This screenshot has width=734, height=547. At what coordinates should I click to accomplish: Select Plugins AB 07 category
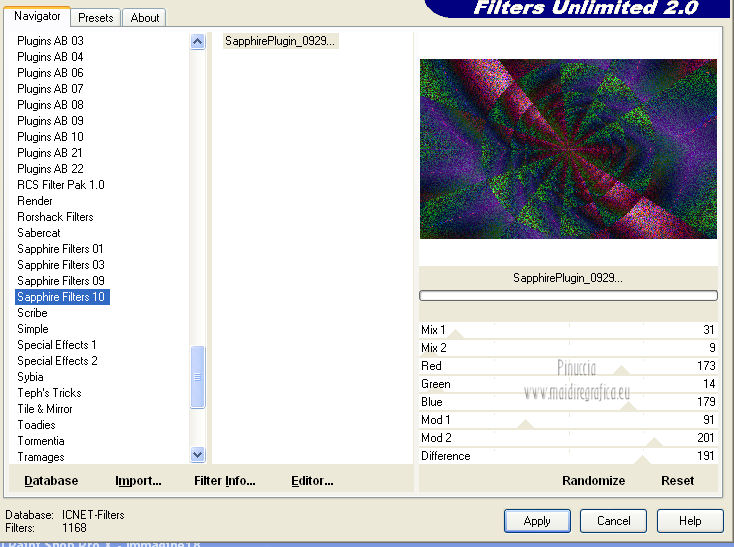click(x=51, y=88)
